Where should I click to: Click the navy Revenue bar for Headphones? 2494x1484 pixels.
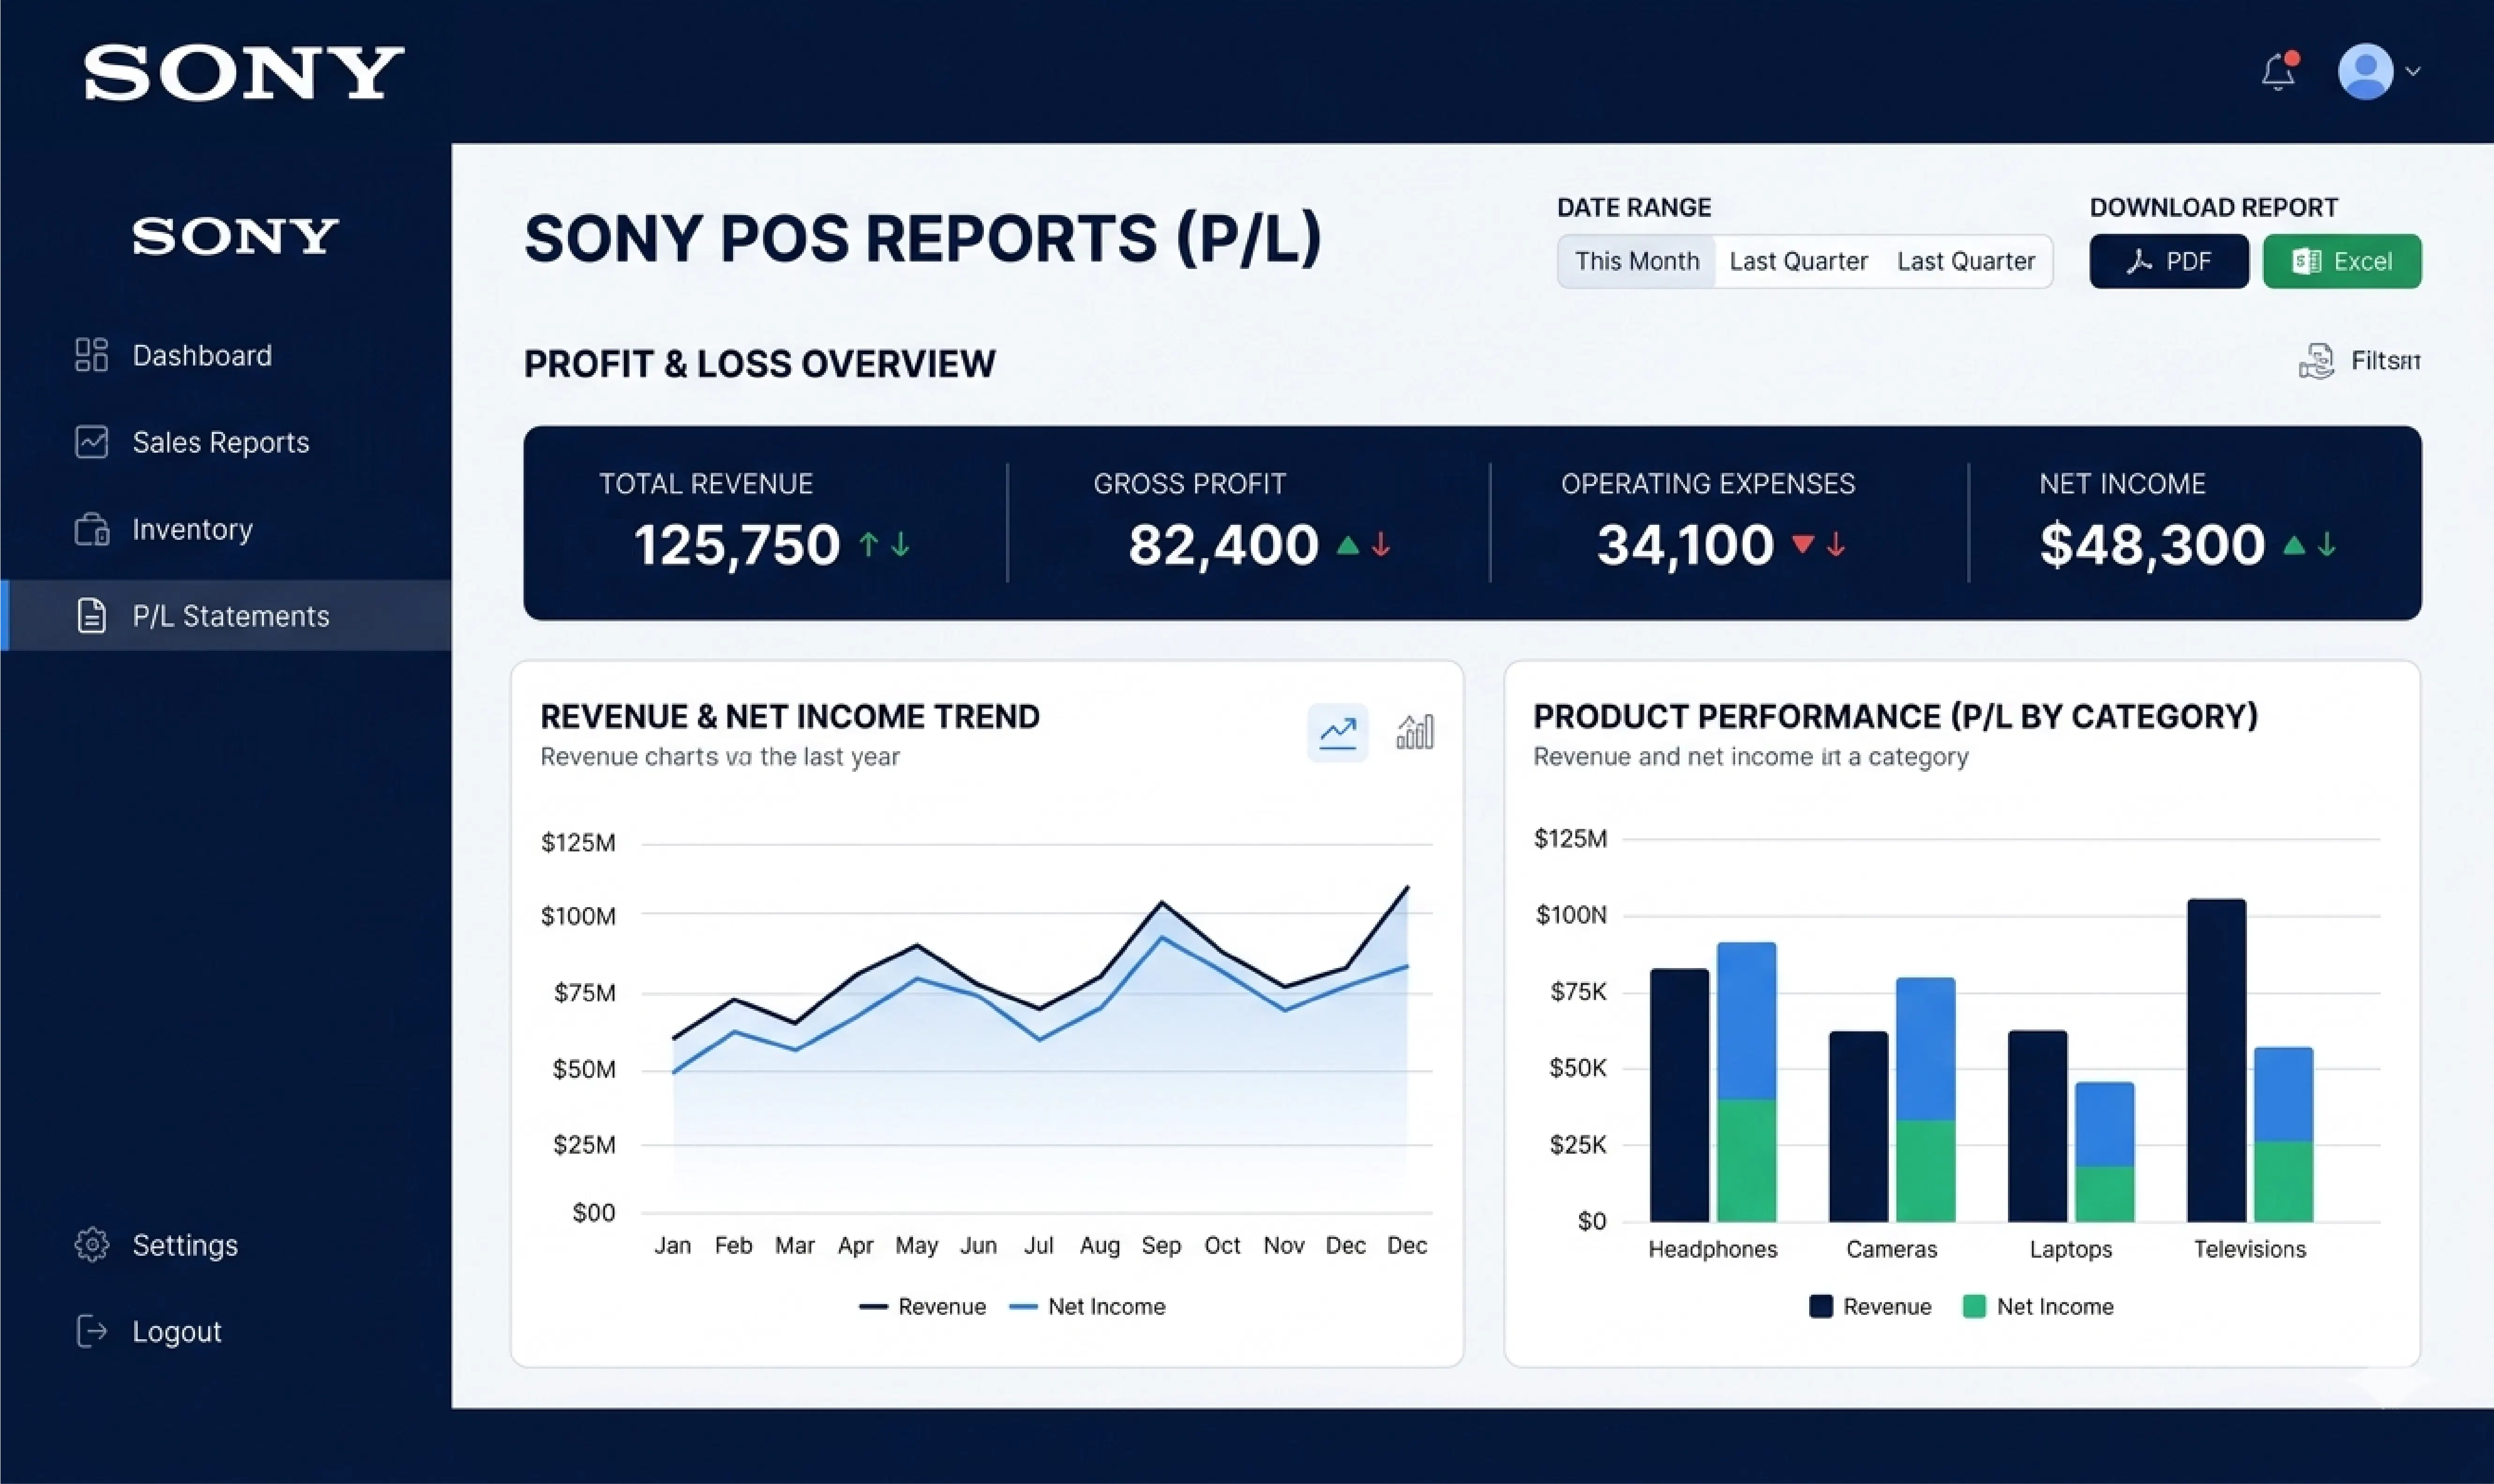pyautogui.click(x=1679, y=1095)
